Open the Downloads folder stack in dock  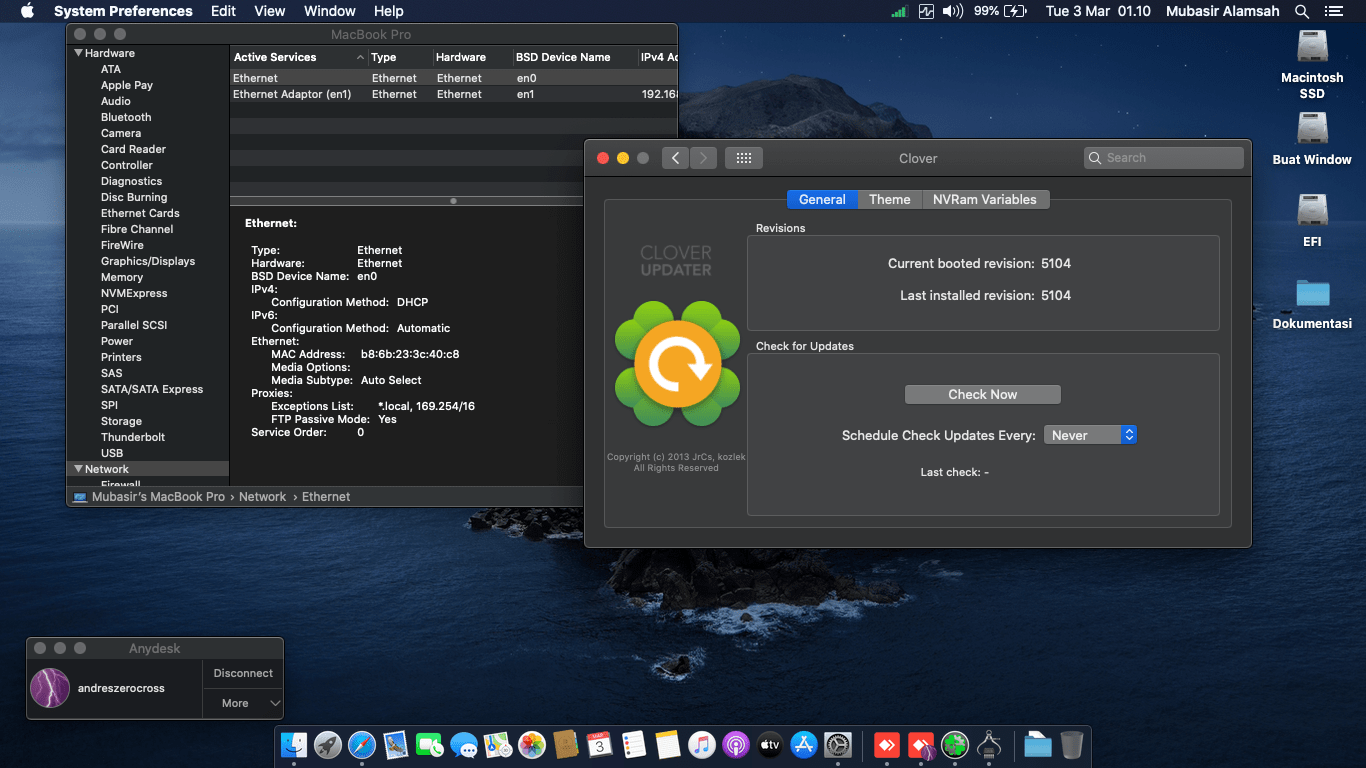click(1038, 744)
